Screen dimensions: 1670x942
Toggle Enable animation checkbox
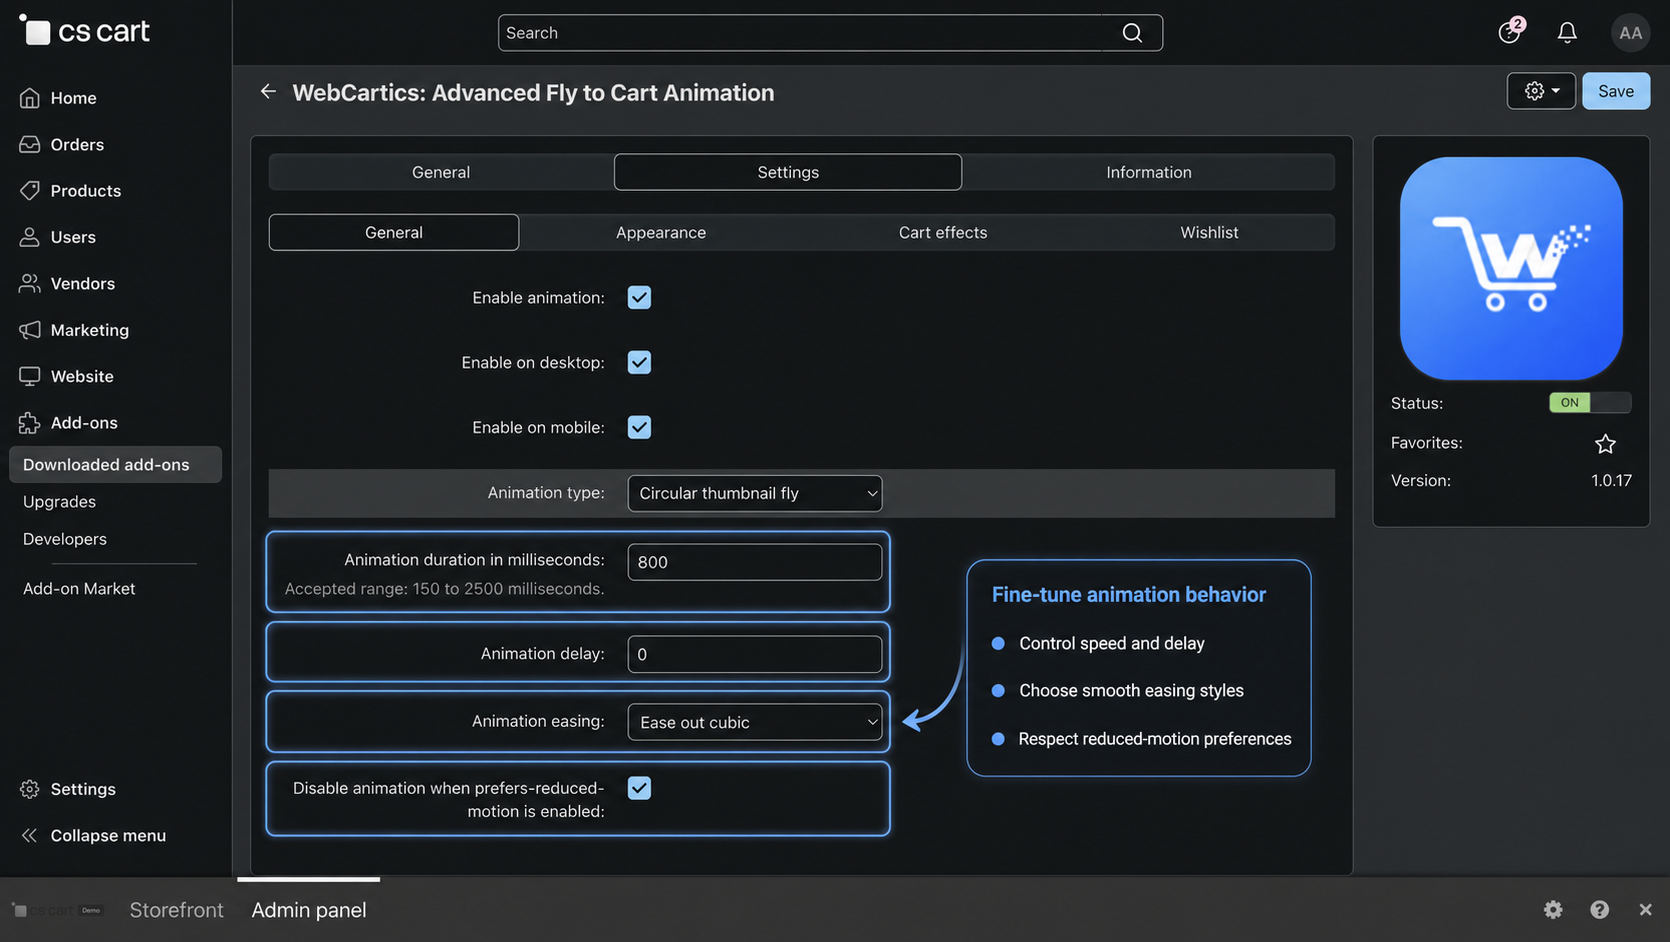[639, 297]
